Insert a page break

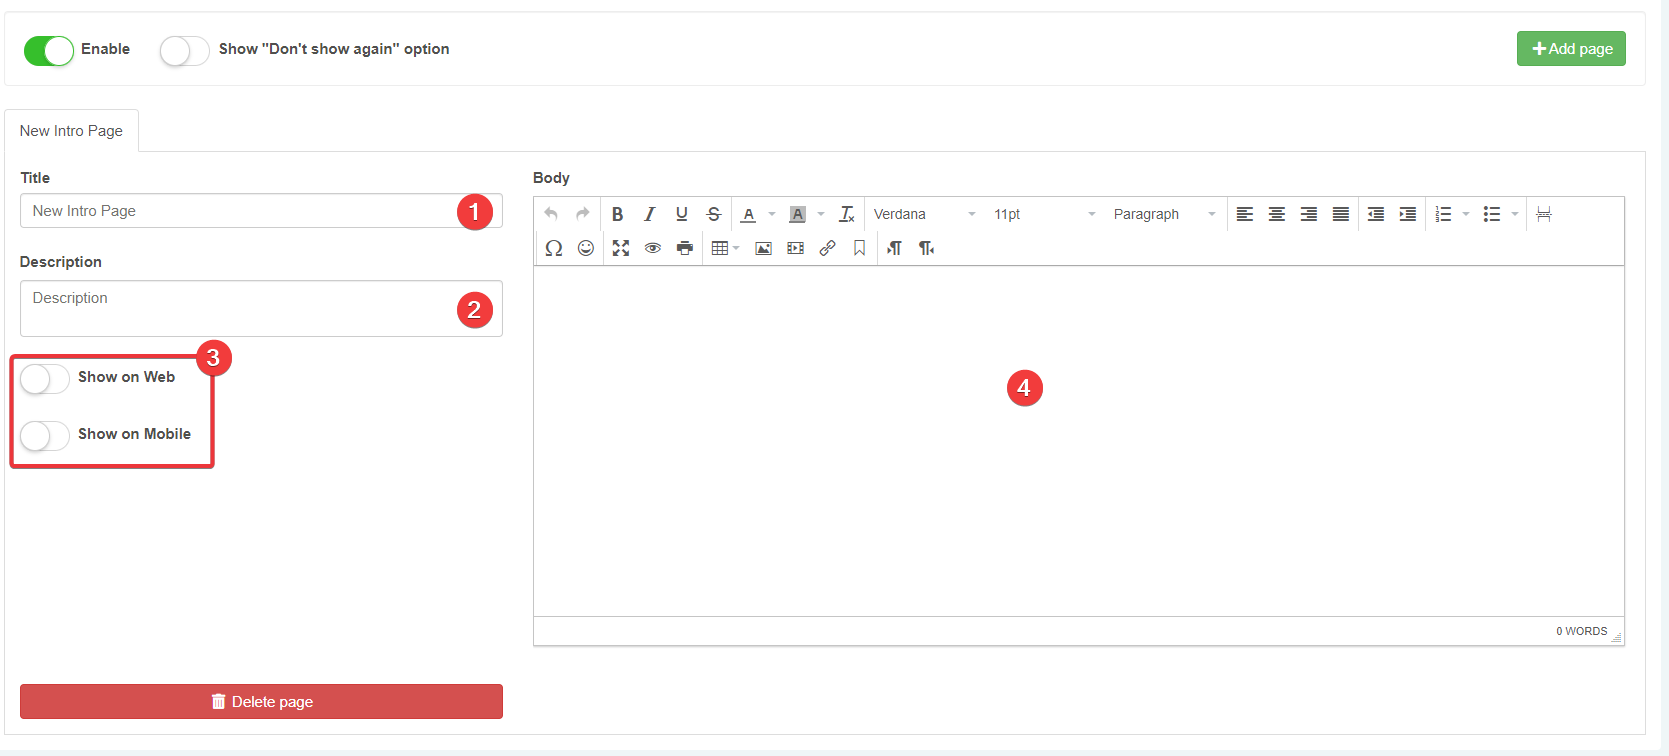tap(1544, 214)
